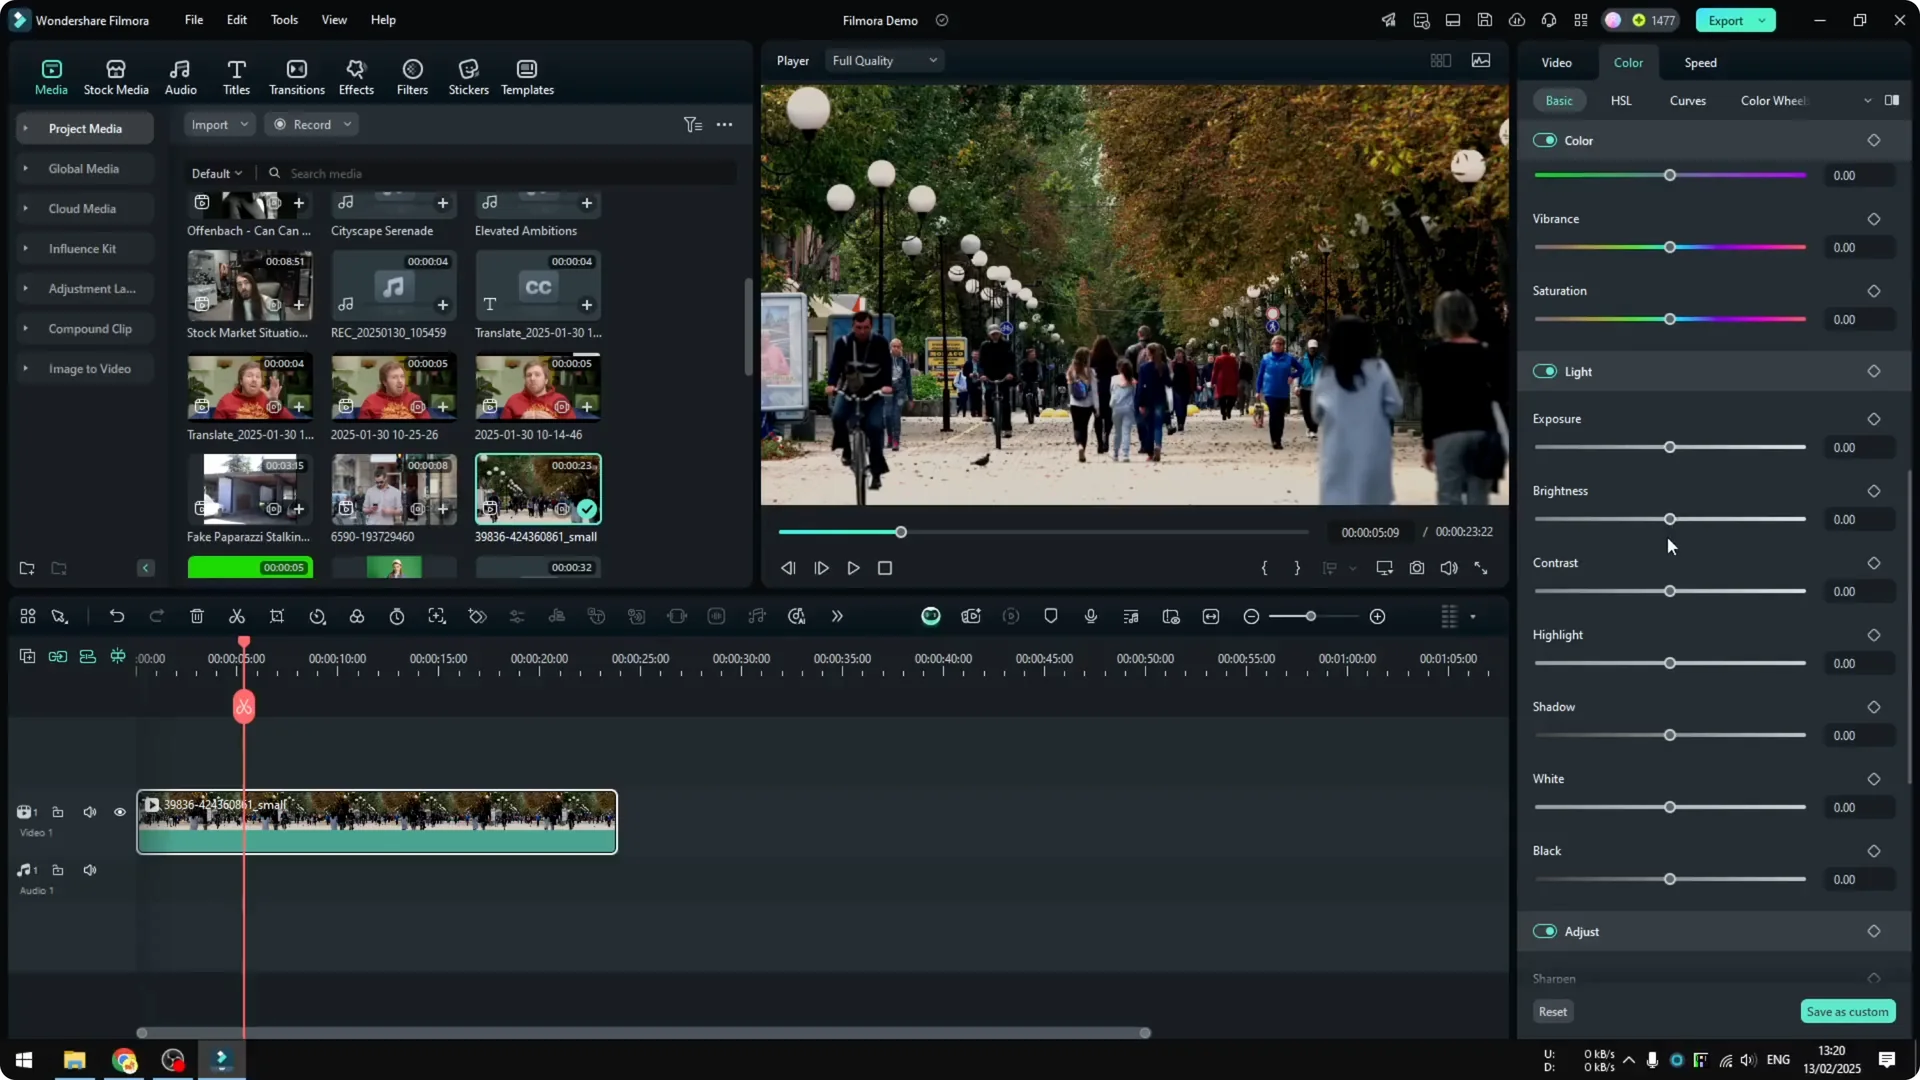Switch to the HSL color tab
The height and width of the screenshot is (1080, 1920).
coord(1621,101)
